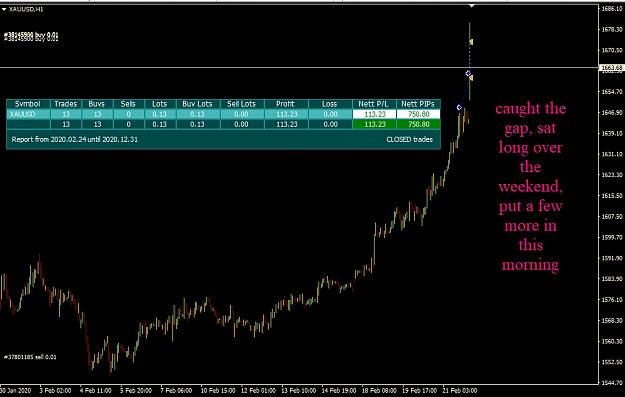
Task: Click 14 Feb 19:00 on the time axis
Action: (x=339, y=391)
